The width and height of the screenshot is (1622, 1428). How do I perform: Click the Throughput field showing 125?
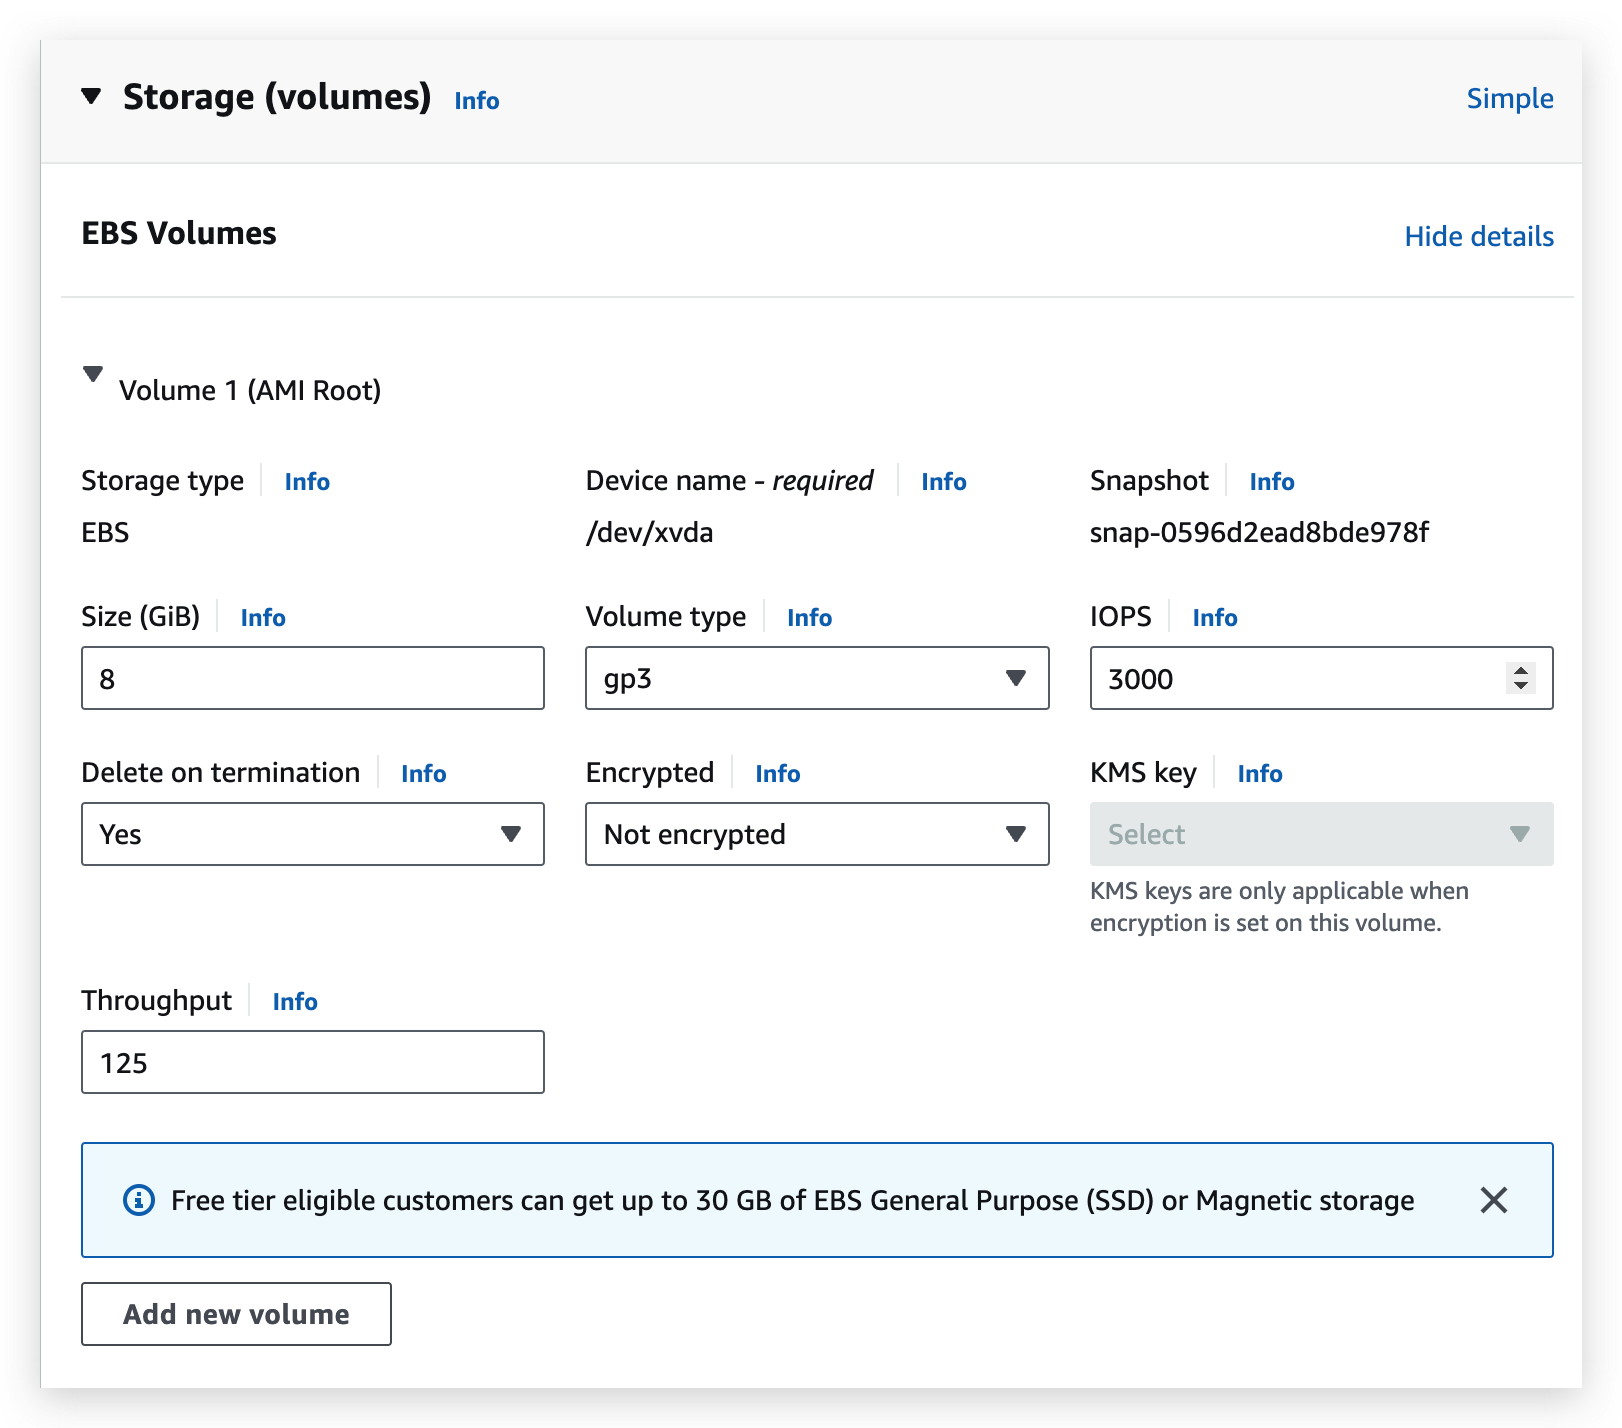tap(312, 1062)
